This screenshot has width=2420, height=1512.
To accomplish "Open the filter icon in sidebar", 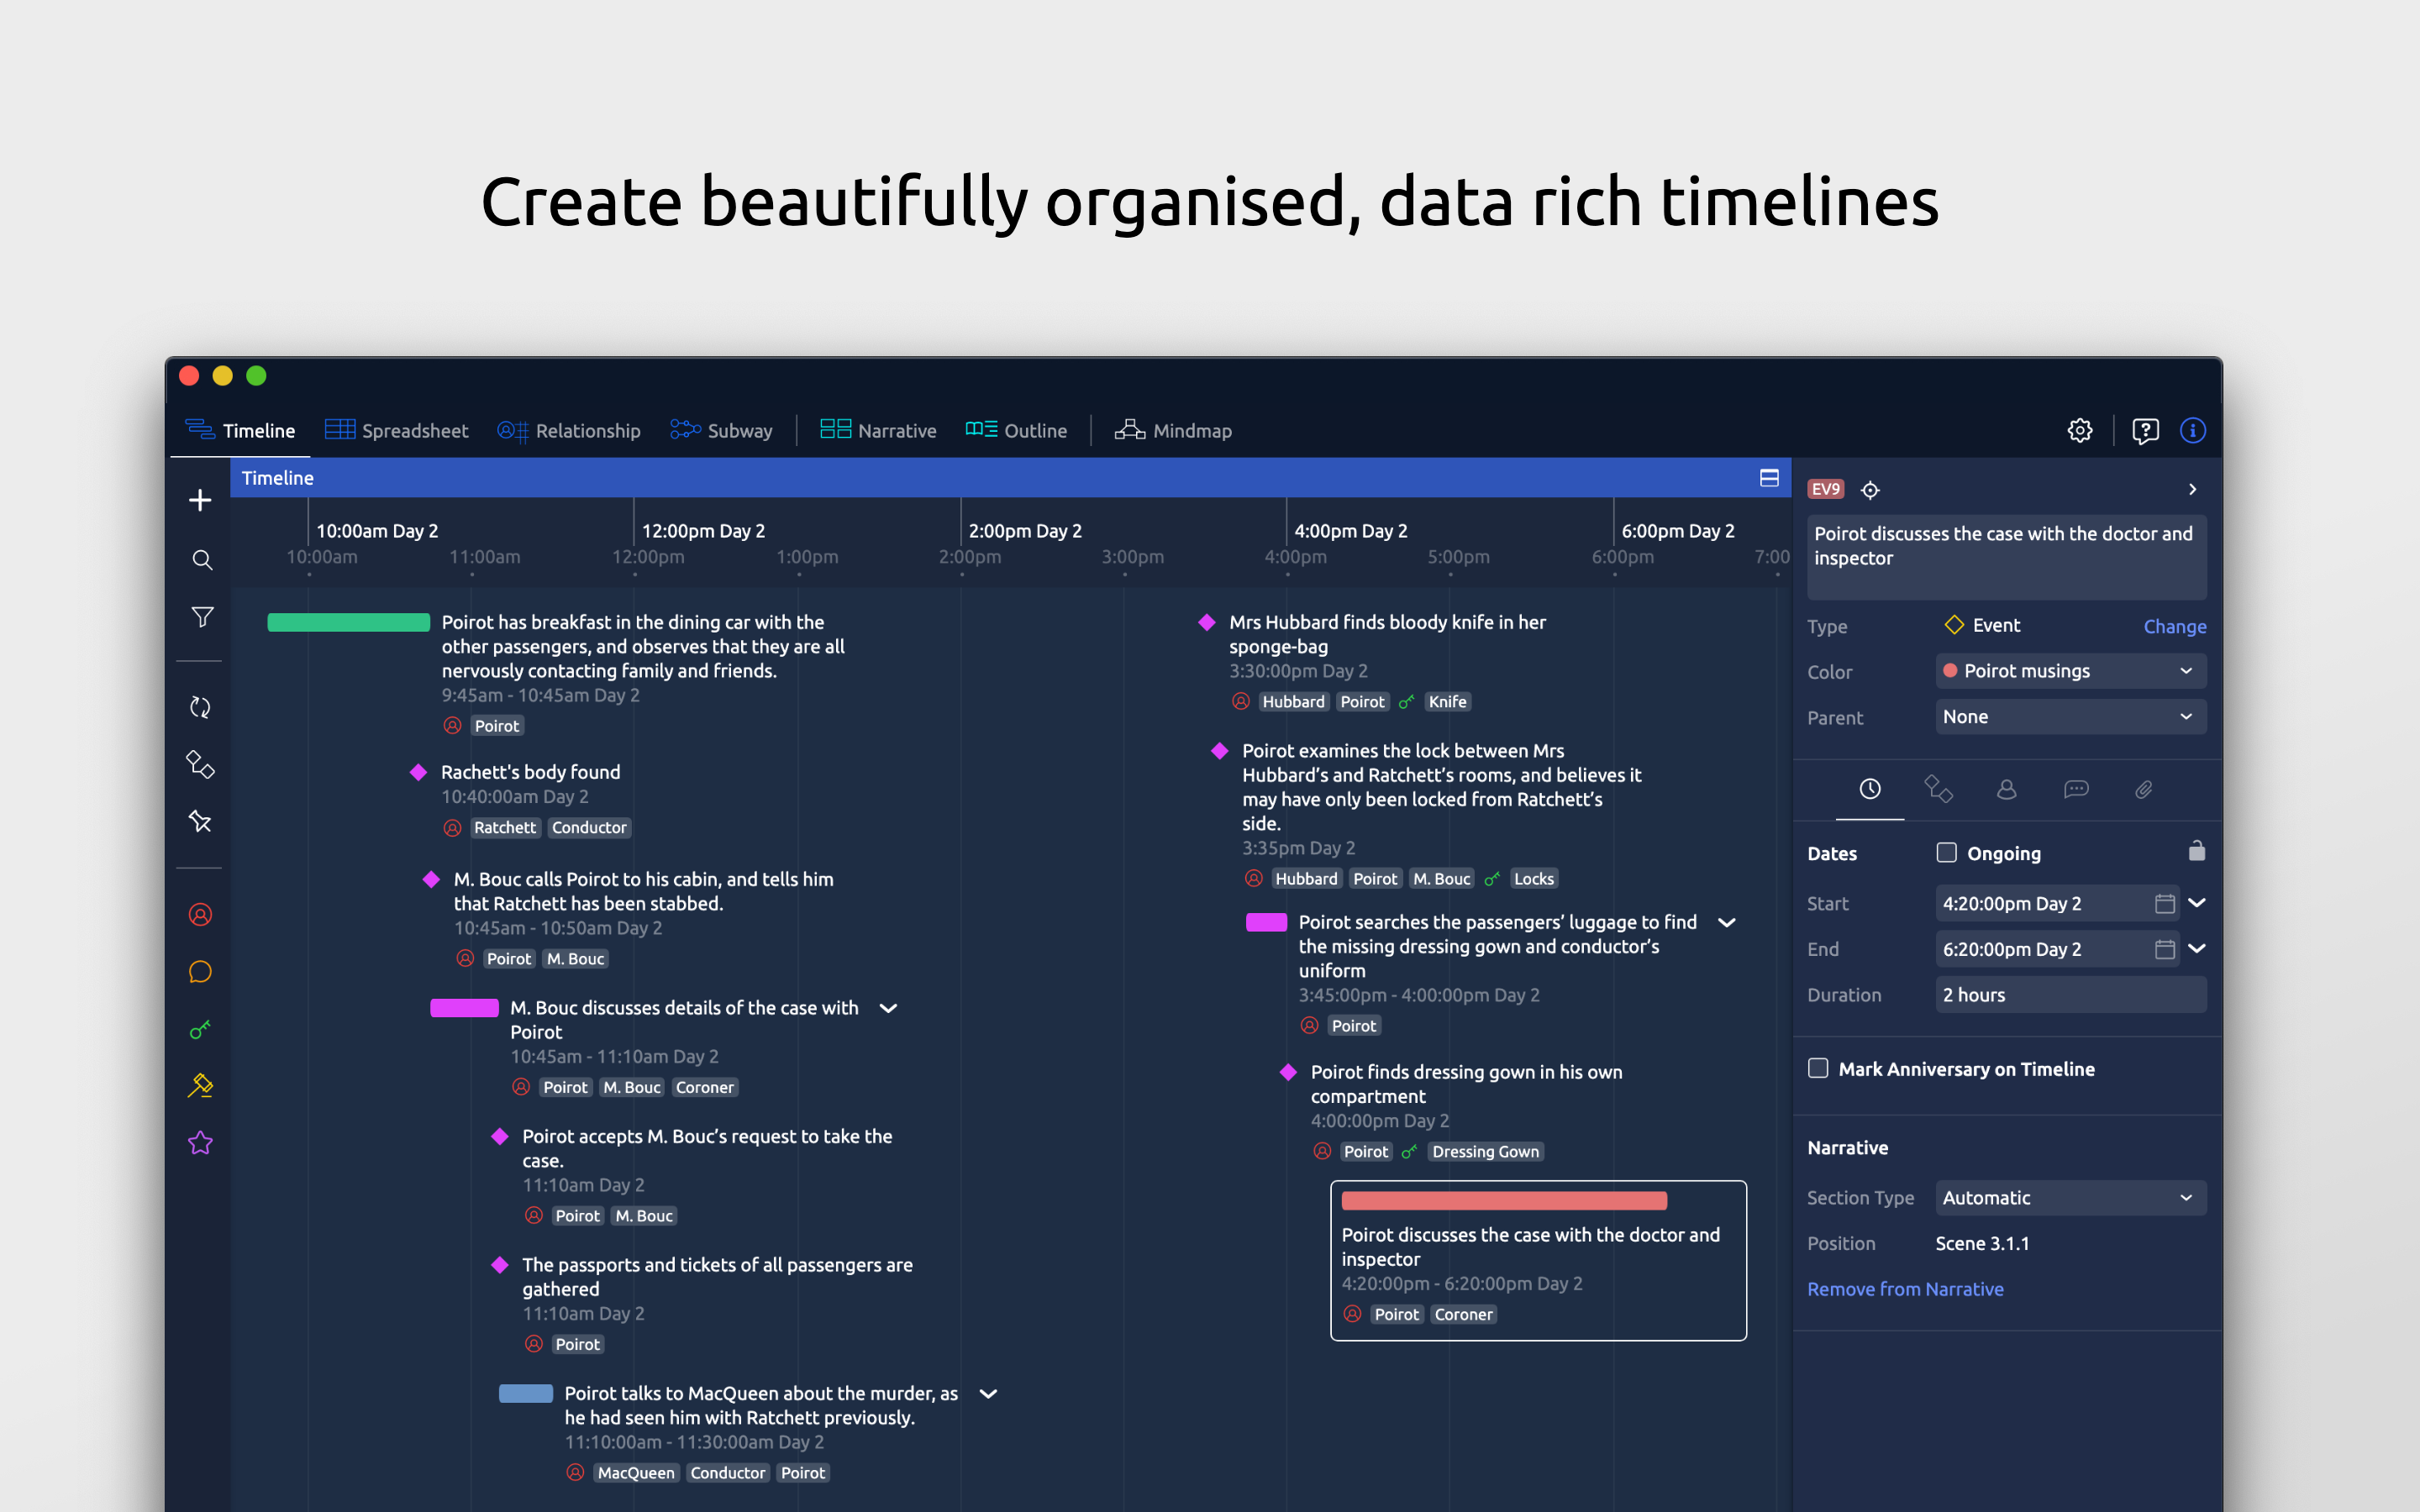I will point(201,617).
